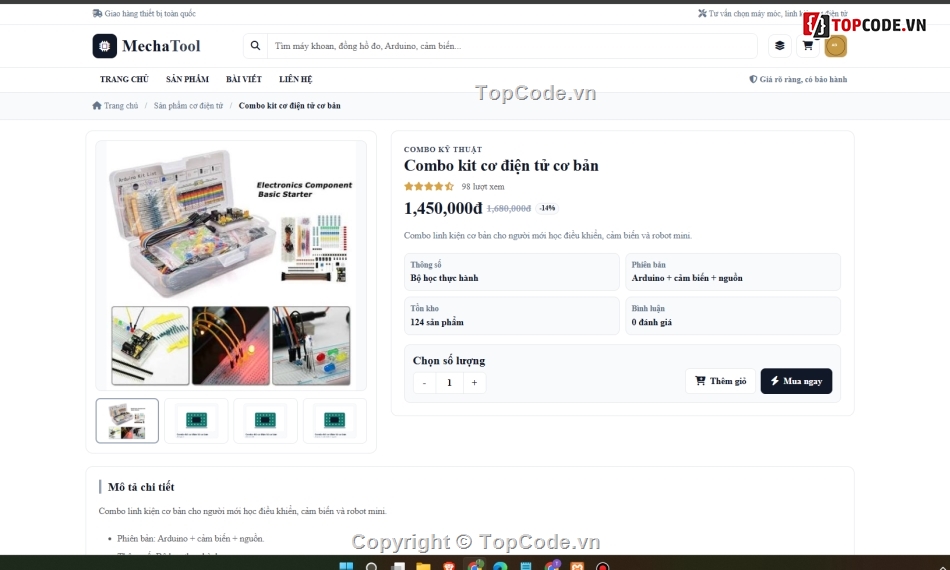Increase quantity with the plus button
Screen dimensions: 950x570
[x=474, y=383]
